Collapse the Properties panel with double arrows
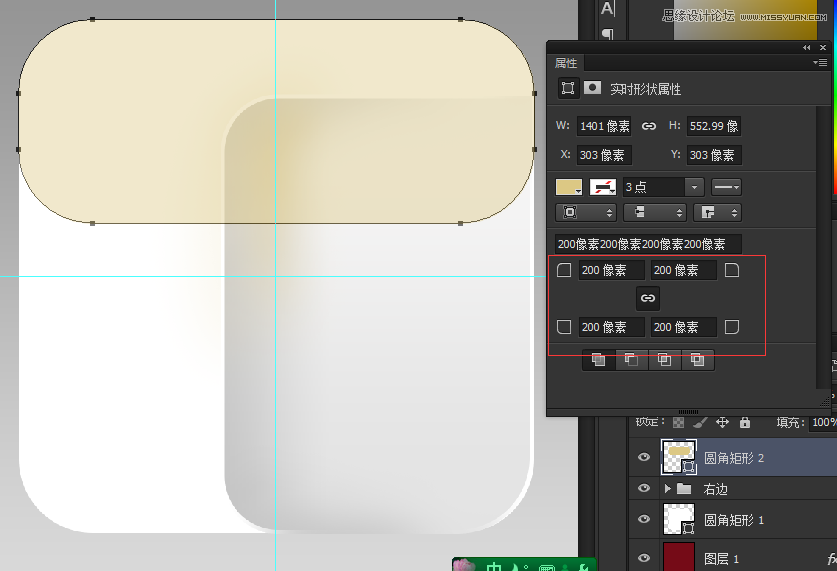The image size is (837, 571). (x=807, y=47)
